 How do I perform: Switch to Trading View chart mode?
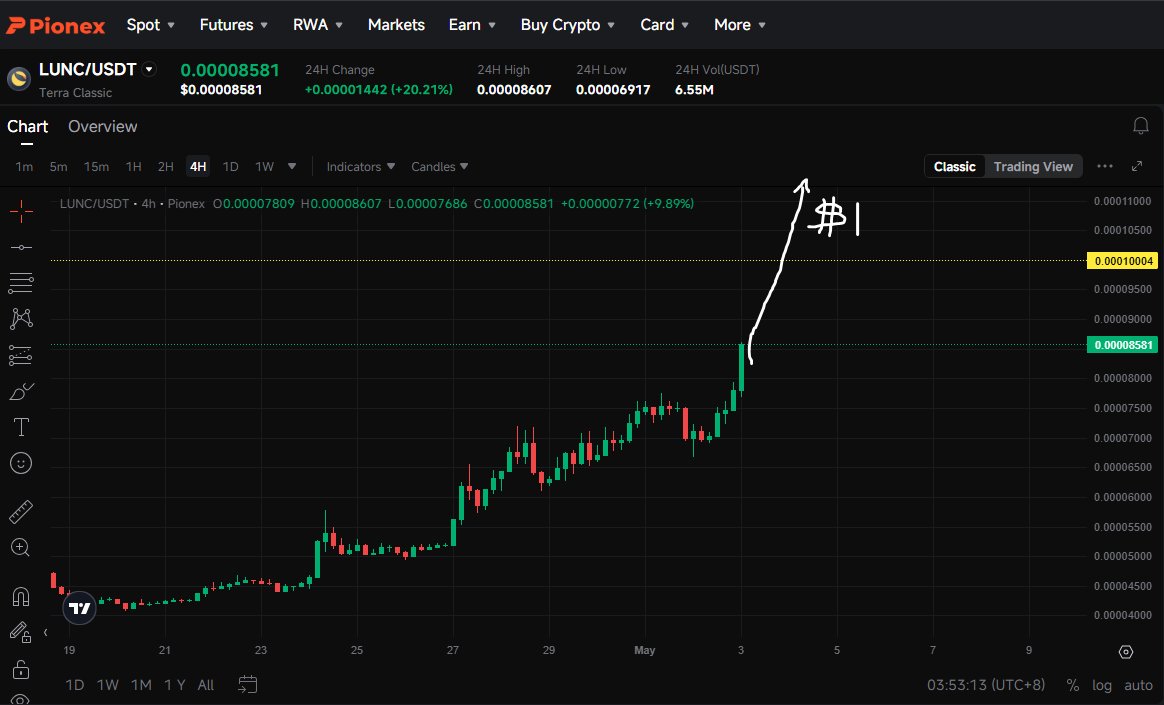tap(1033, 166)
